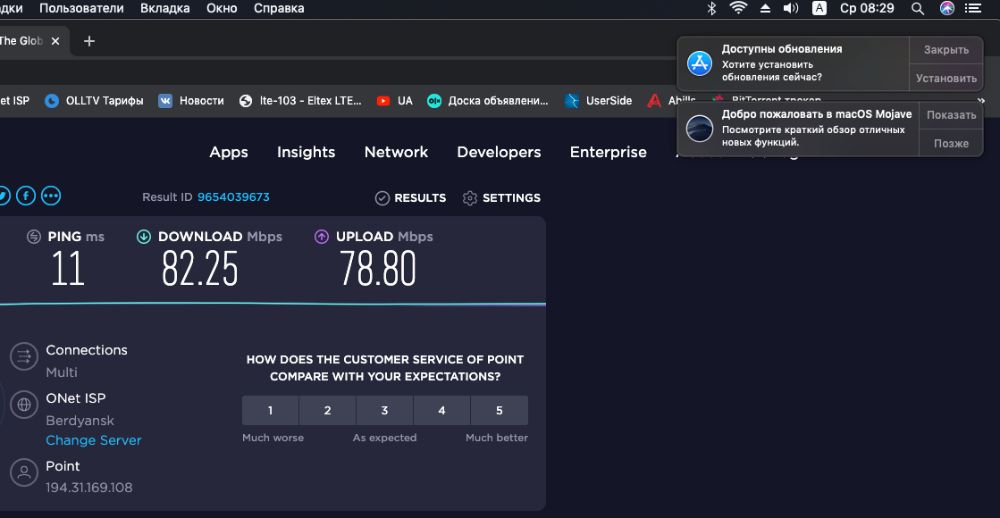1000x518 pixels.
Task: Click the upload value 78.80
Action: [378, 269]
